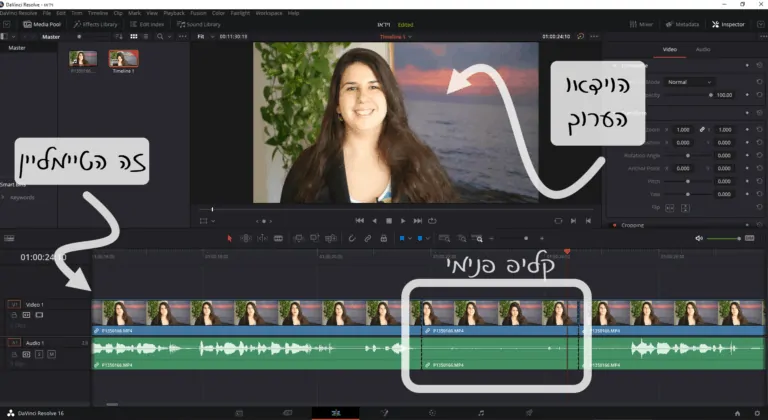Click the Full Extent Zoom icon
This screenshot has width=768, height=420.
444,238
